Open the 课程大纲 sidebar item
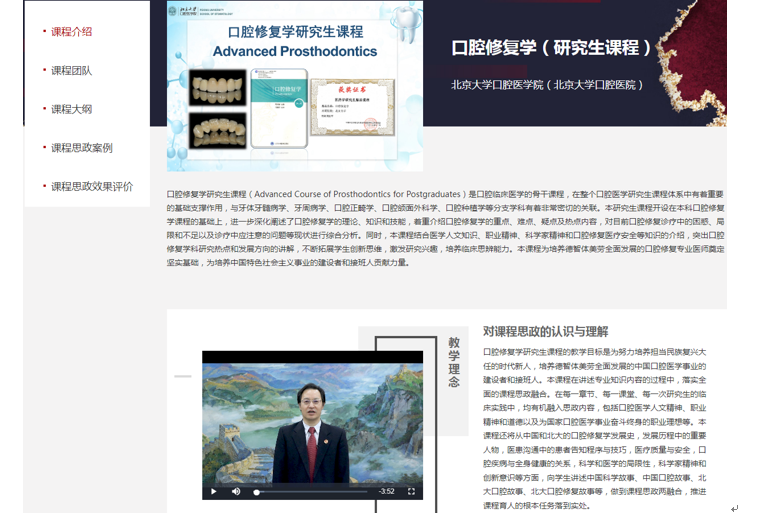 pyautogui.click(x=71, y=109)
